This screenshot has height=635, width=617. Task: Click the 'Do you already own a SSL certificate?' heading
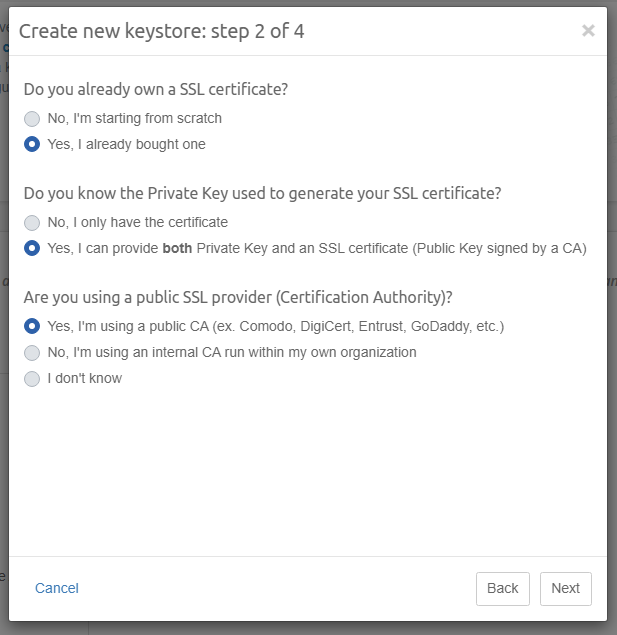(156, 89)
